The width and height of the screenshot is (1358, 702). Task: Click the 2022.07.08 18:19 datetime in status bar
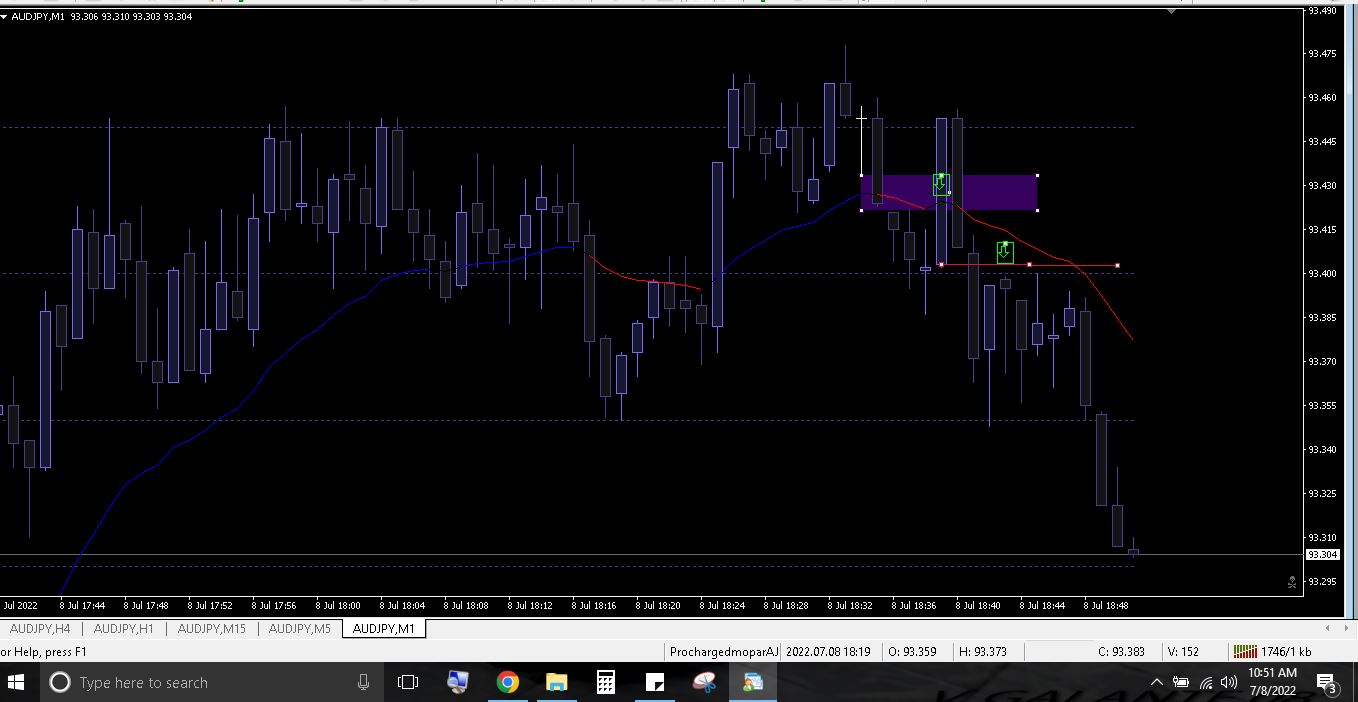pos(828,651)
